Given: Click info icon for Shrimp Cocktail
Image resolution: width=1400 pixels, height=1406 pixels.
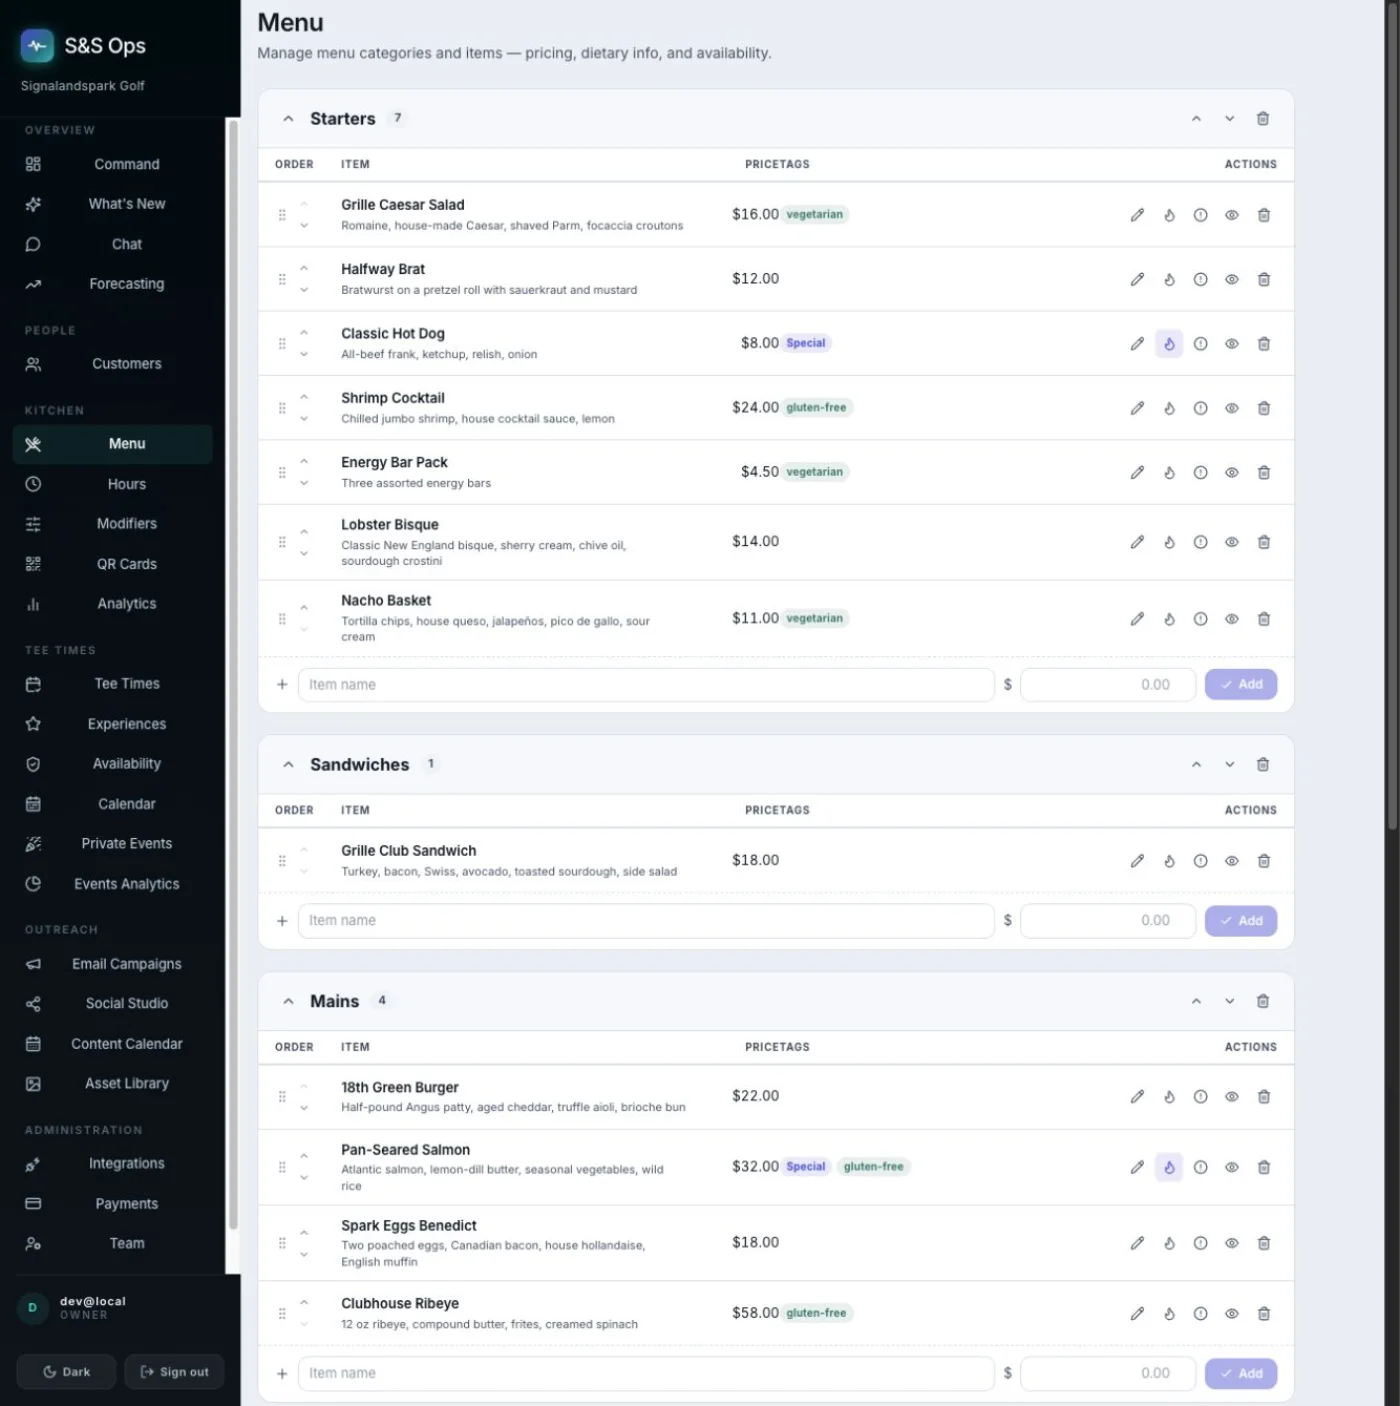Looking at the screenshot, I should click(1200, 408).
